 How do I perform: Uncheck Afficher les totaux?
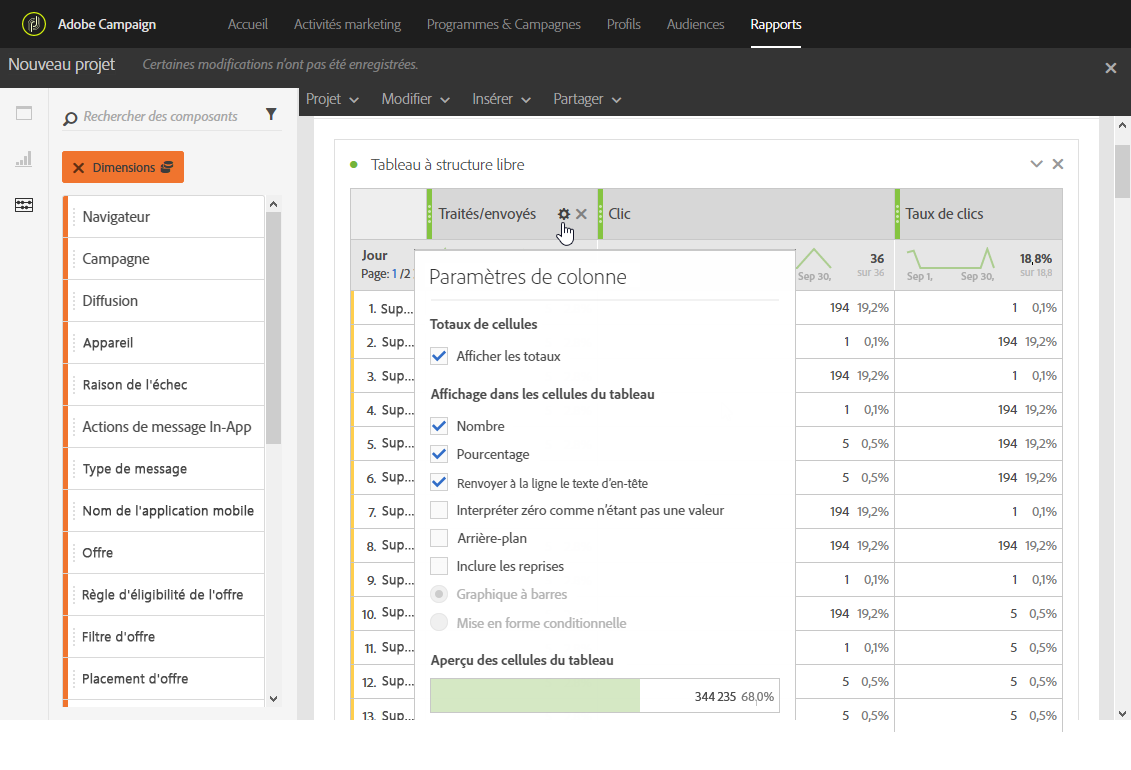(x=439, y=356)
